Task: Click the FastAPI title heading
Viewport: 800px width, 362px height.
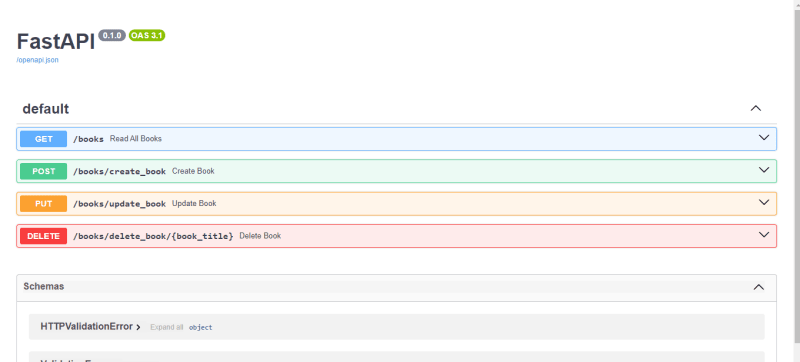Action: 56,42
